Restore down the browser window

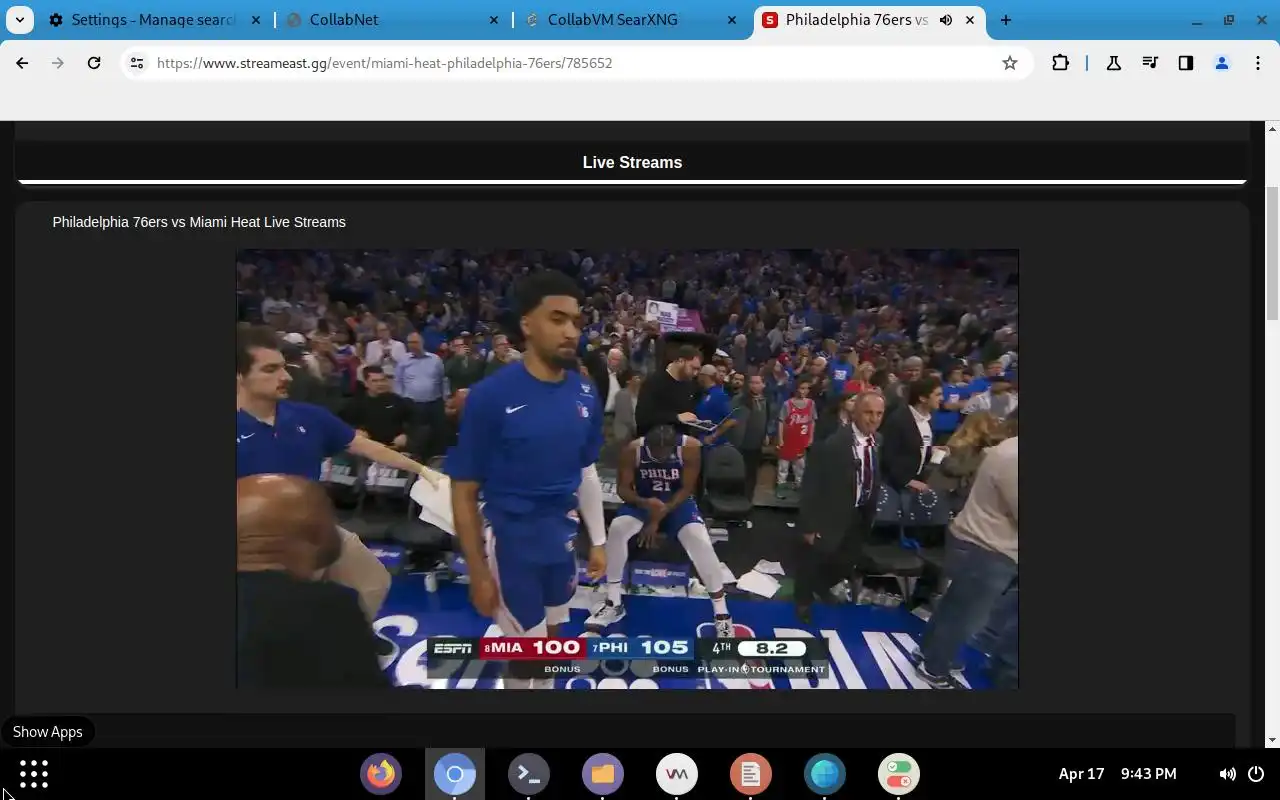click(1229, 20)
